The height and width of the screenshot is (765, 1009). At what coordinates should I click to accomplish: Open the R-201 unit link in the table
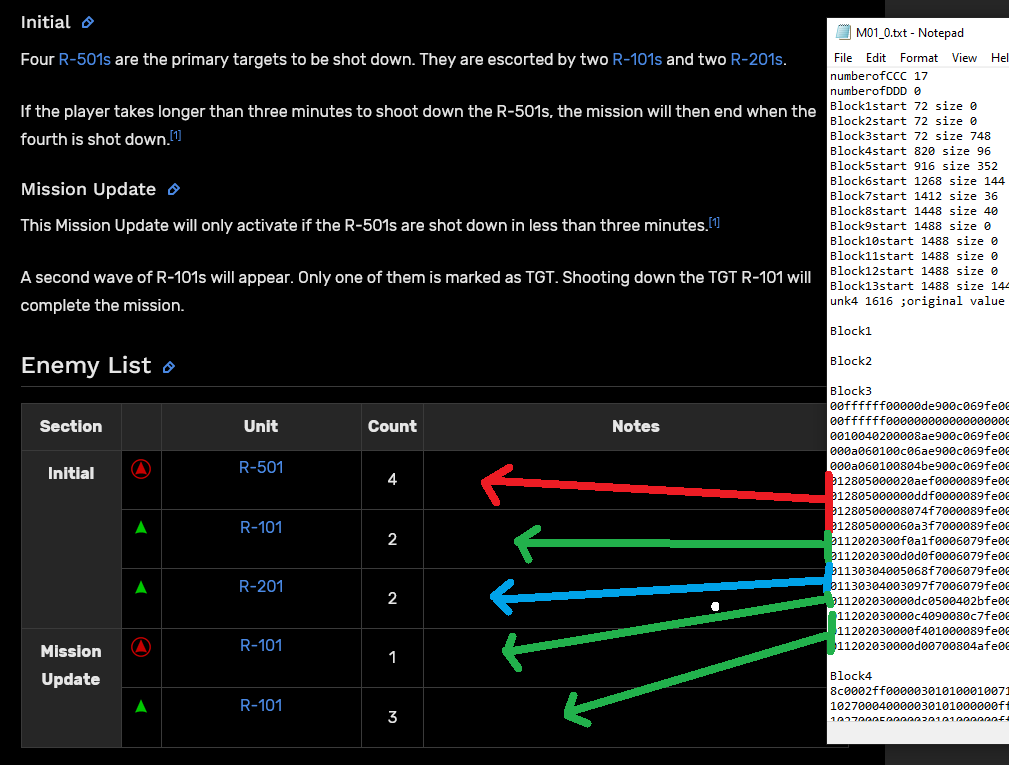[261, 586]
